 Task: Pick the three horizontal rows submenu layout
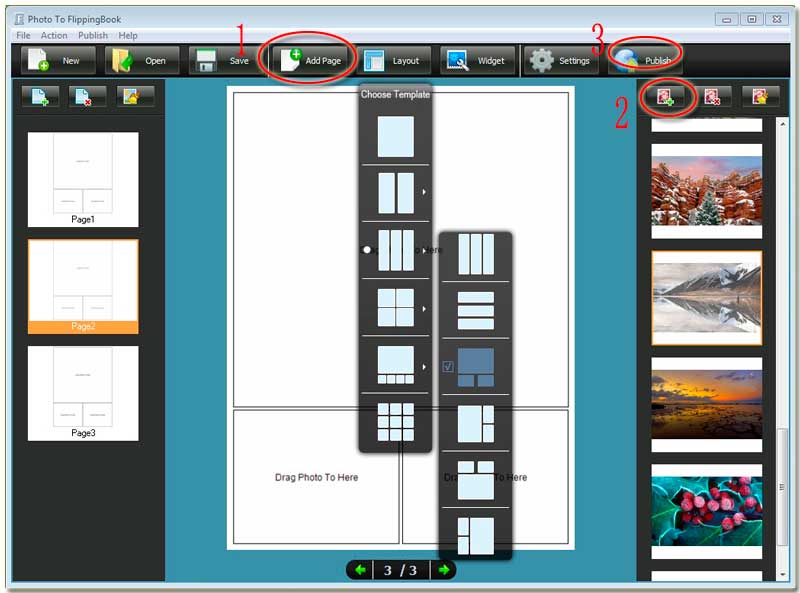pos(476,310)
